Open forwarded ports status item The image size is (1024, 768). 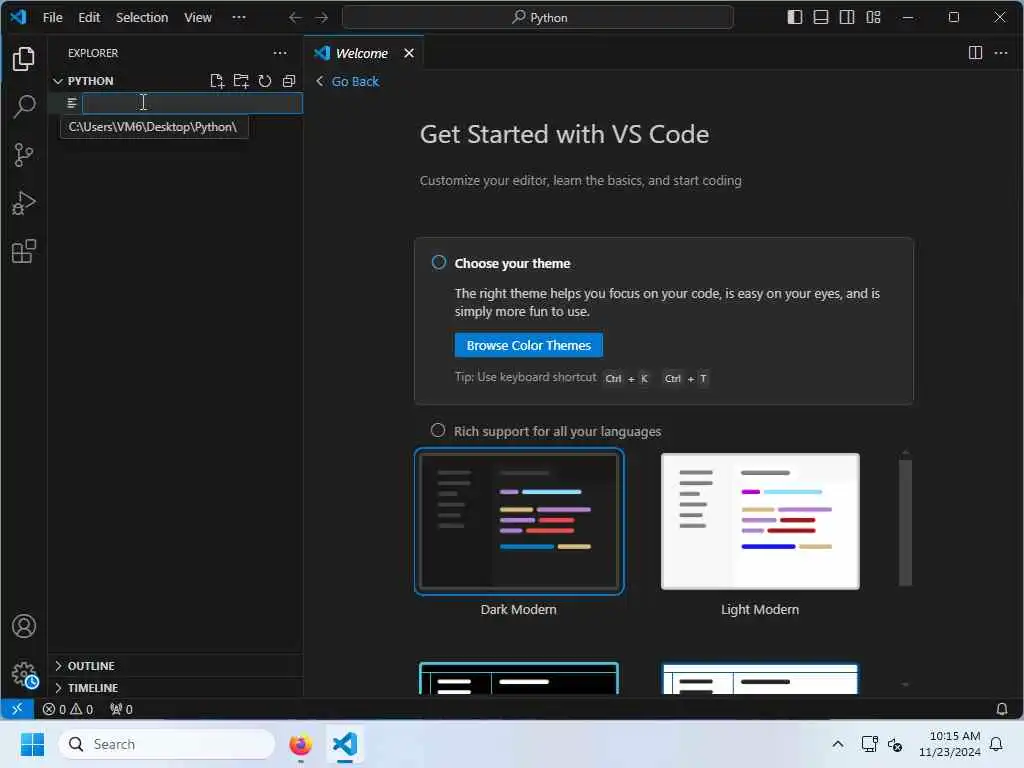(121, 709)
